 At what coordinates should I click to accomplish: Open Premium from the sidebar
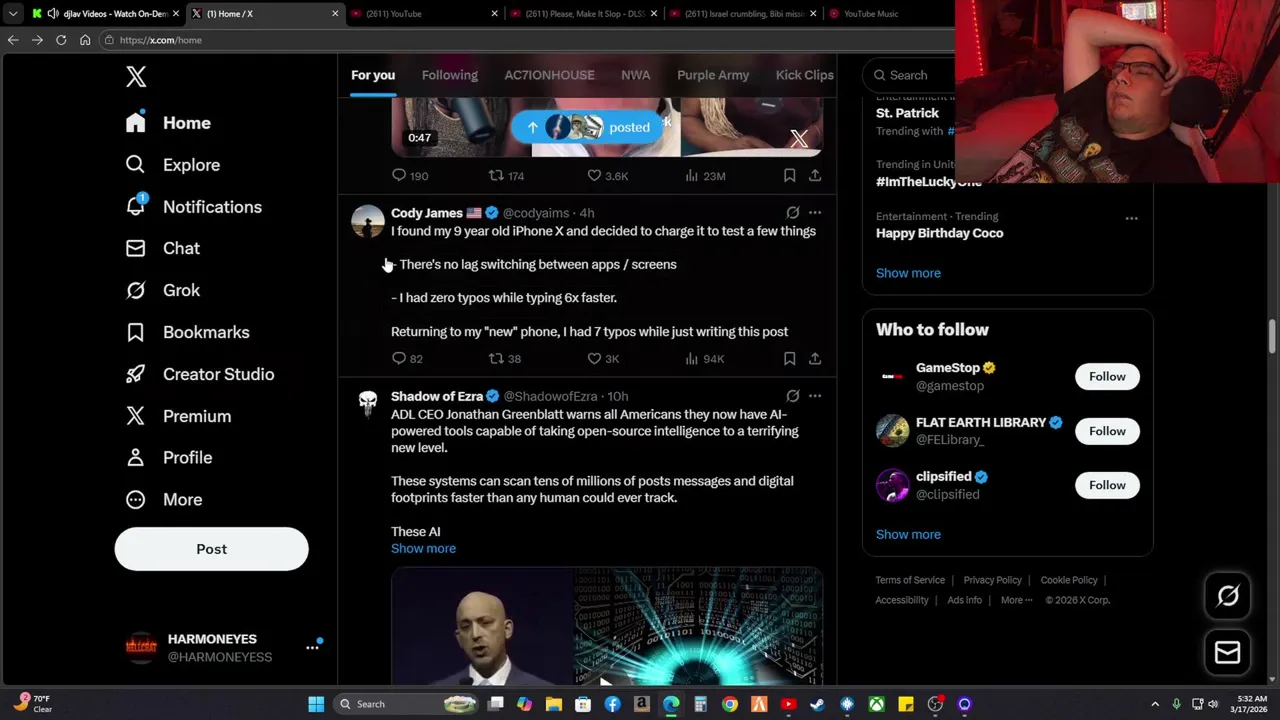pyautogui.click(x=178, y=416)
